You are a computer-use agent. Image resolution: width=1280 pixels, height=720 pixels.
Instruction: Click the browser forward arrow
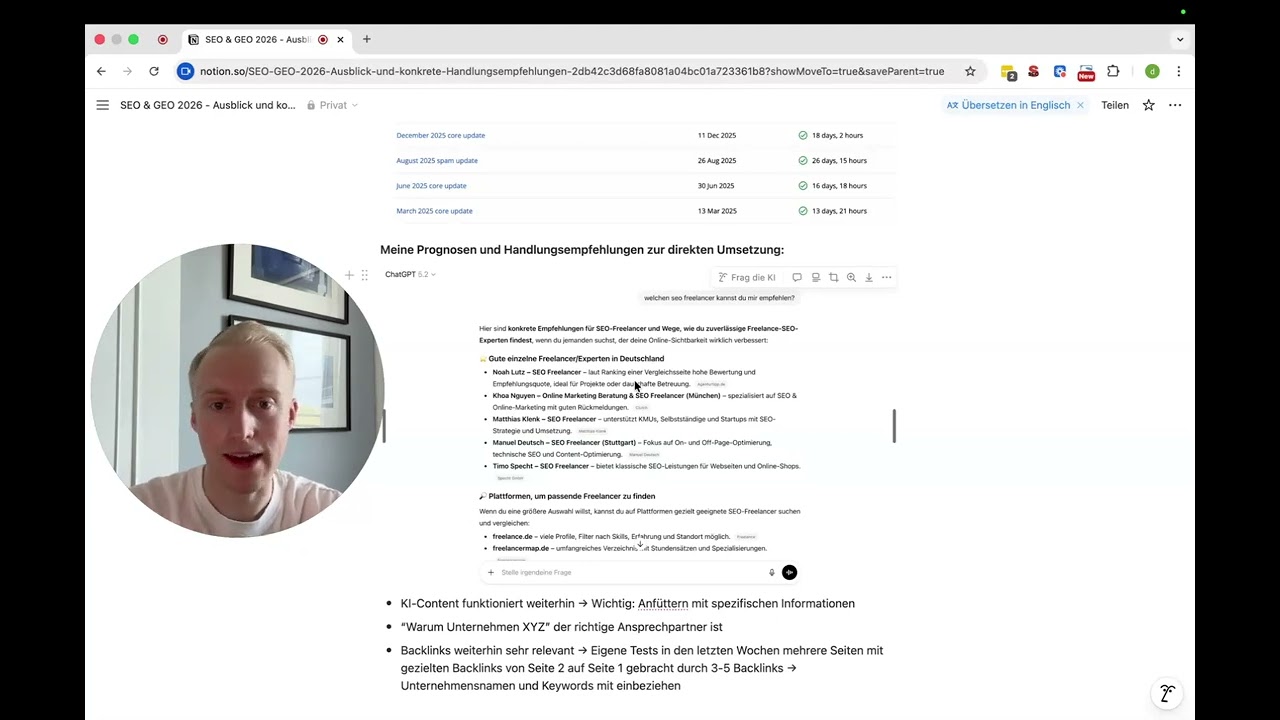tap(127, 71)
